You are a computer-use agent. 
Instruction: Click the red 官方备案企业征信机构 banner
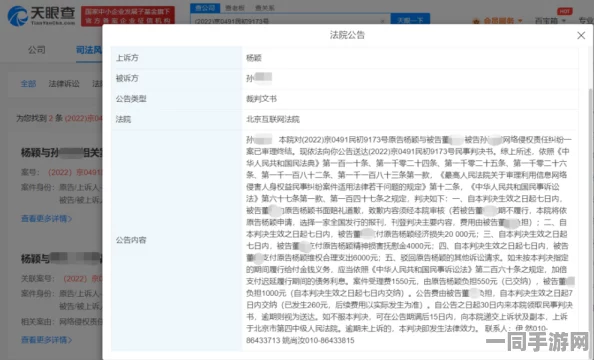pos(128,16)
